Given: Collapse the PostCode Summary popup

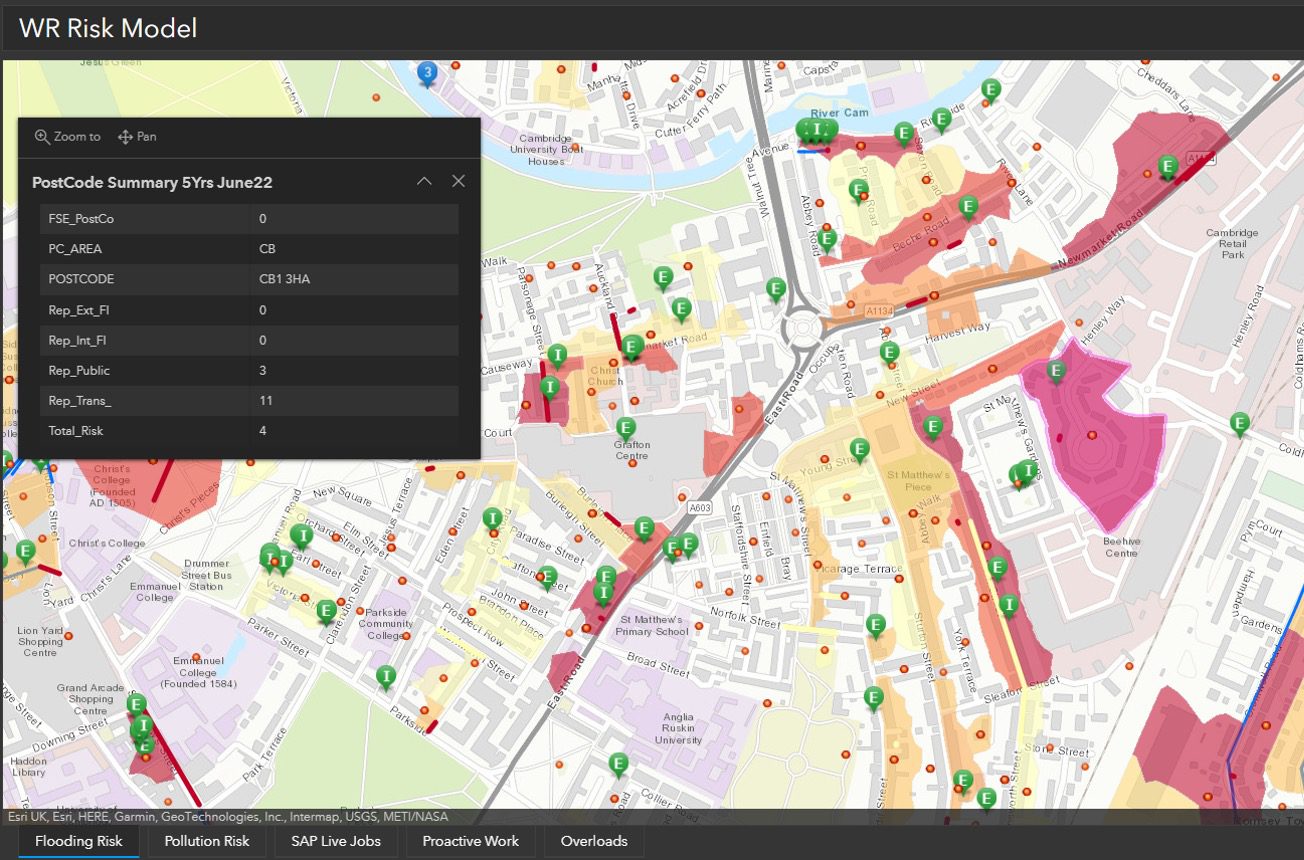Looking at the screenshot, I should [424, 181].
